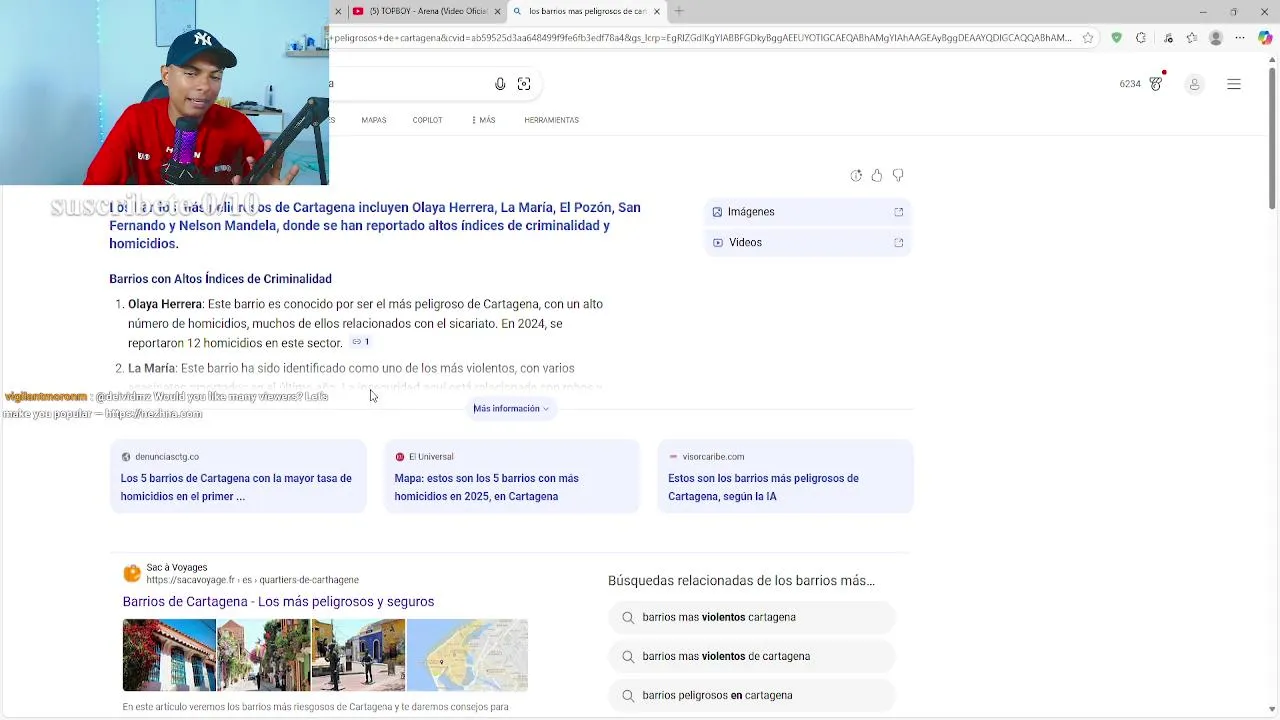This screenshot has width=1280, height=720.
Task: Open El Universal homicidios map card
Action: 512,477
